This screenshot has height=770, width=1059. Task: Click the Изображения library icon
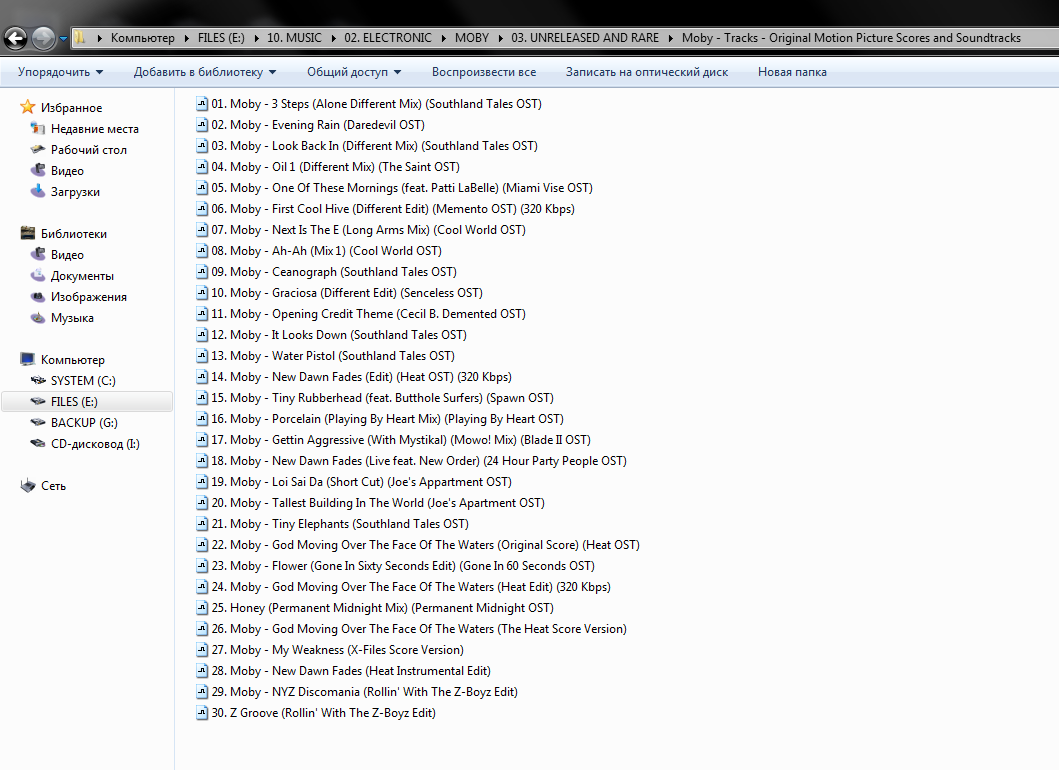click(38, 296)
